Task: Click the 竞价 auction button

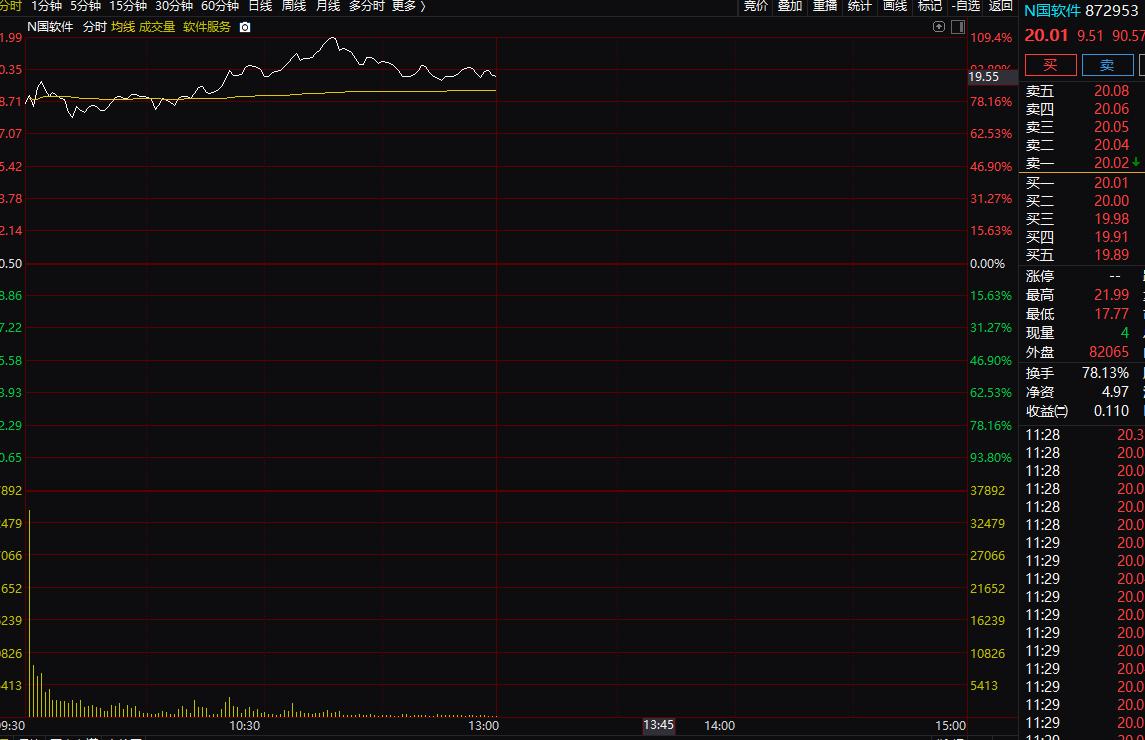Action: 756,6
